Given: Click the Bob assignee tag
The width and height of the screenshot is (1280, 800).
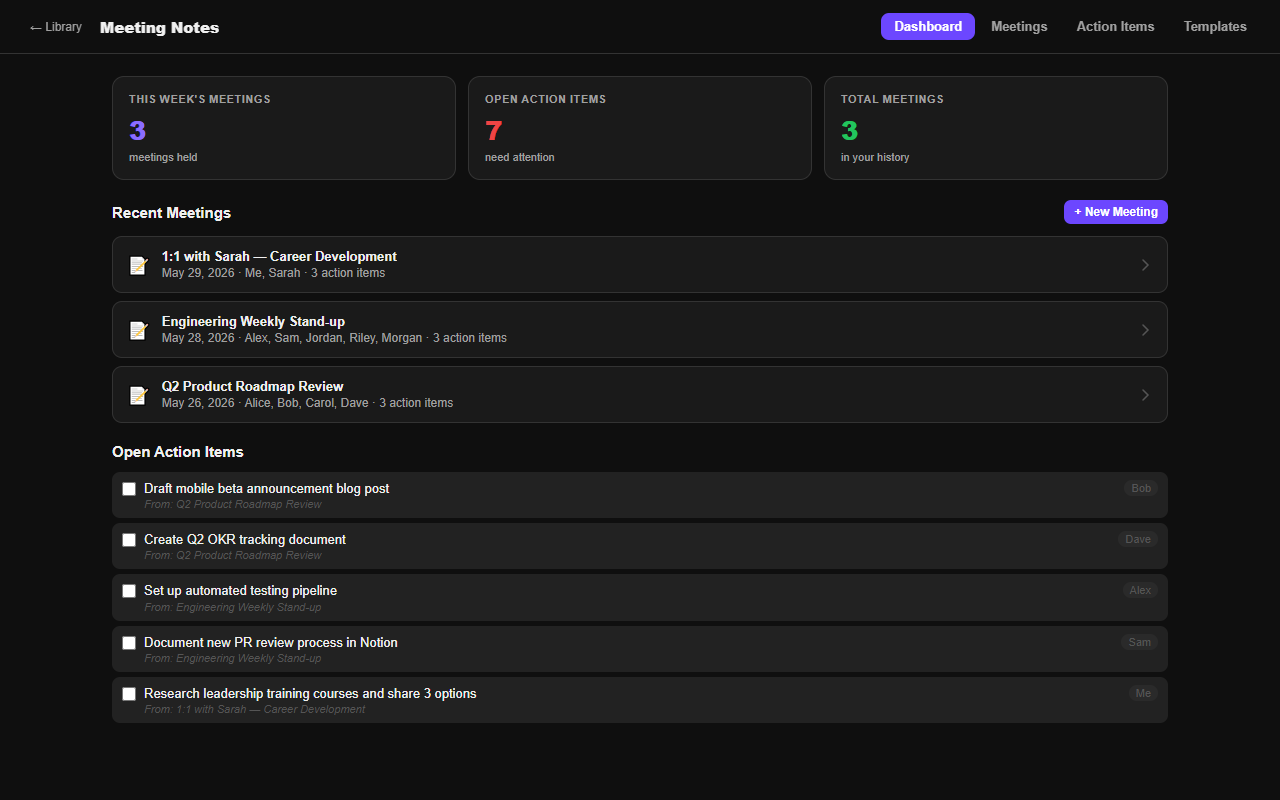Looking at the screenshot, I should [x=1141, y=489].
